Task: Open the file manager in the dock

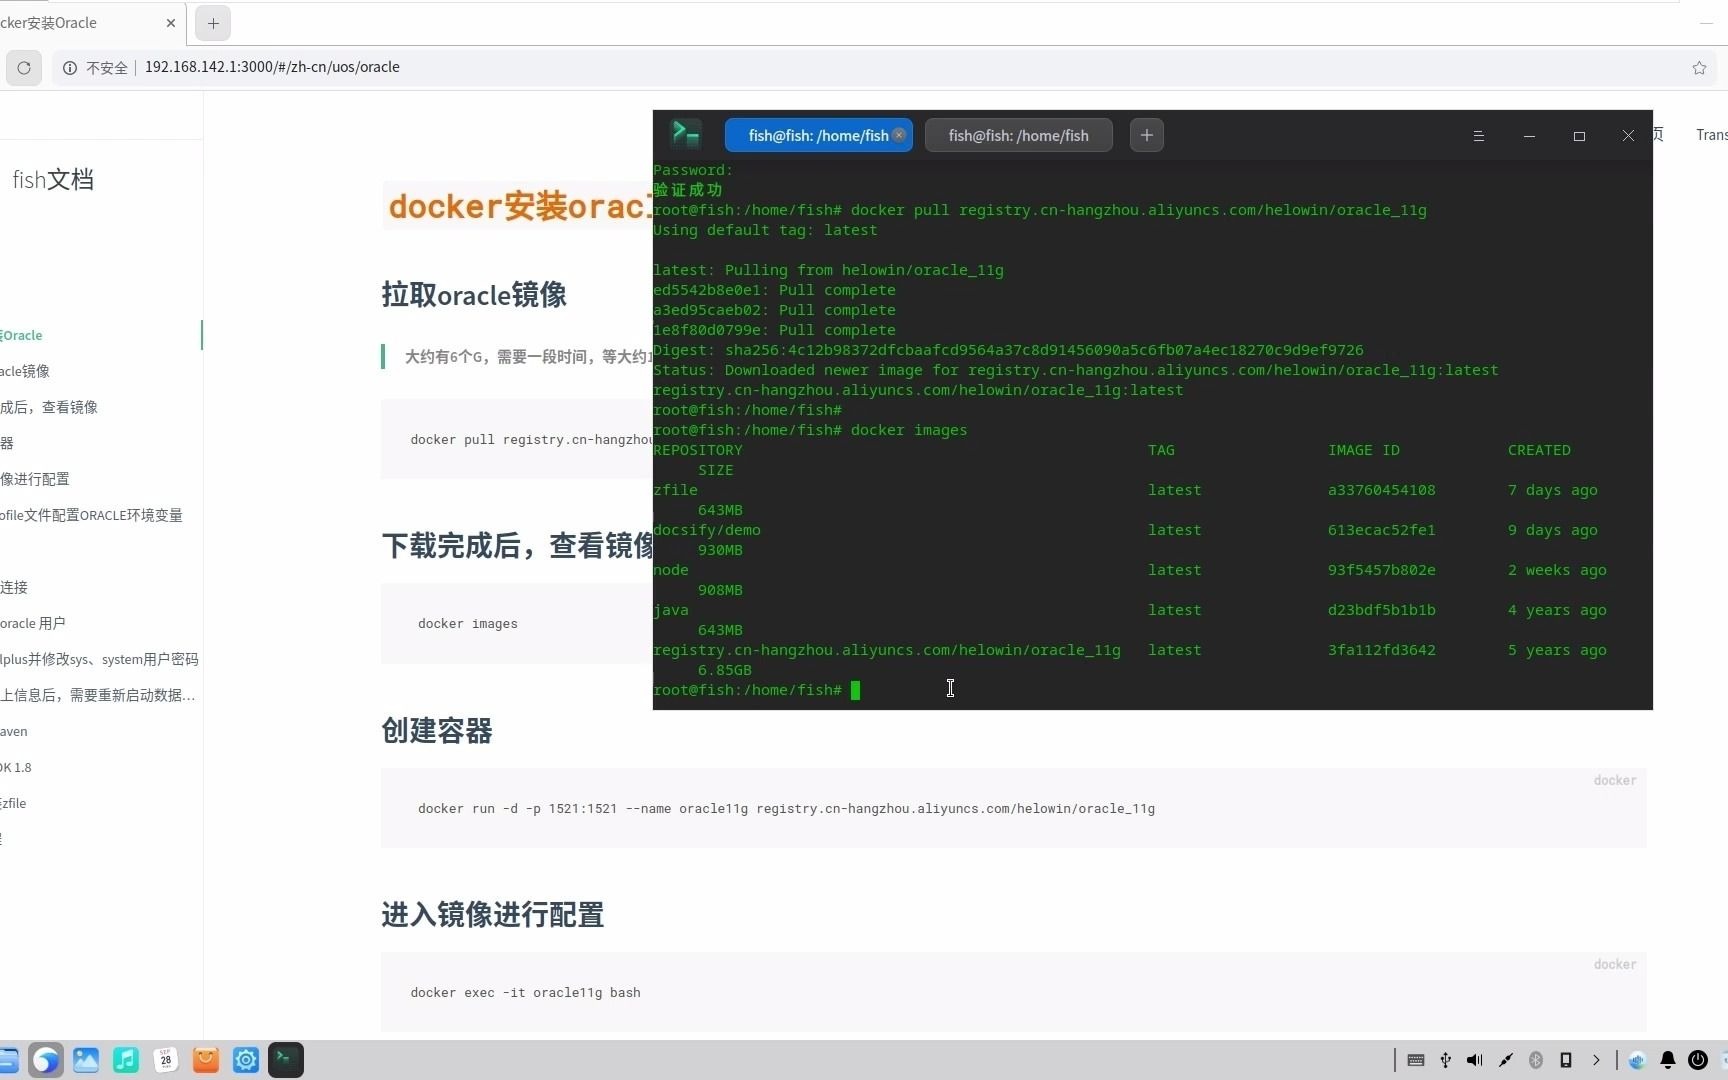Action: click(8, 1060)
